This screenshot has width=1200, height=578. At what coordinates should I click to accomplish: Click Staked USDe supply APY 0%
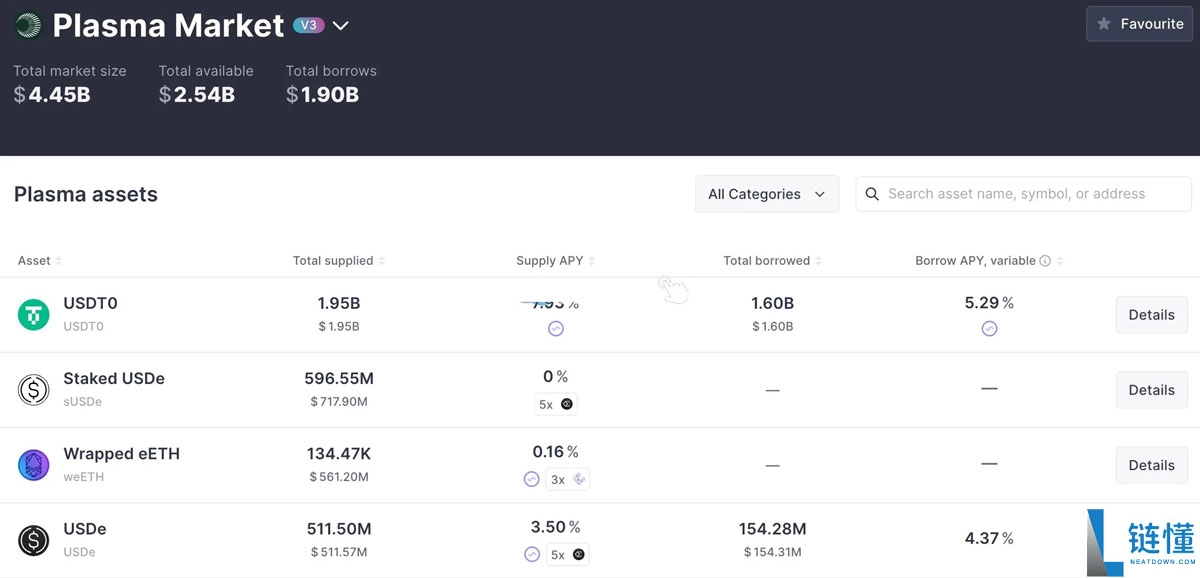pyautogui.click(x=556, y=376)
